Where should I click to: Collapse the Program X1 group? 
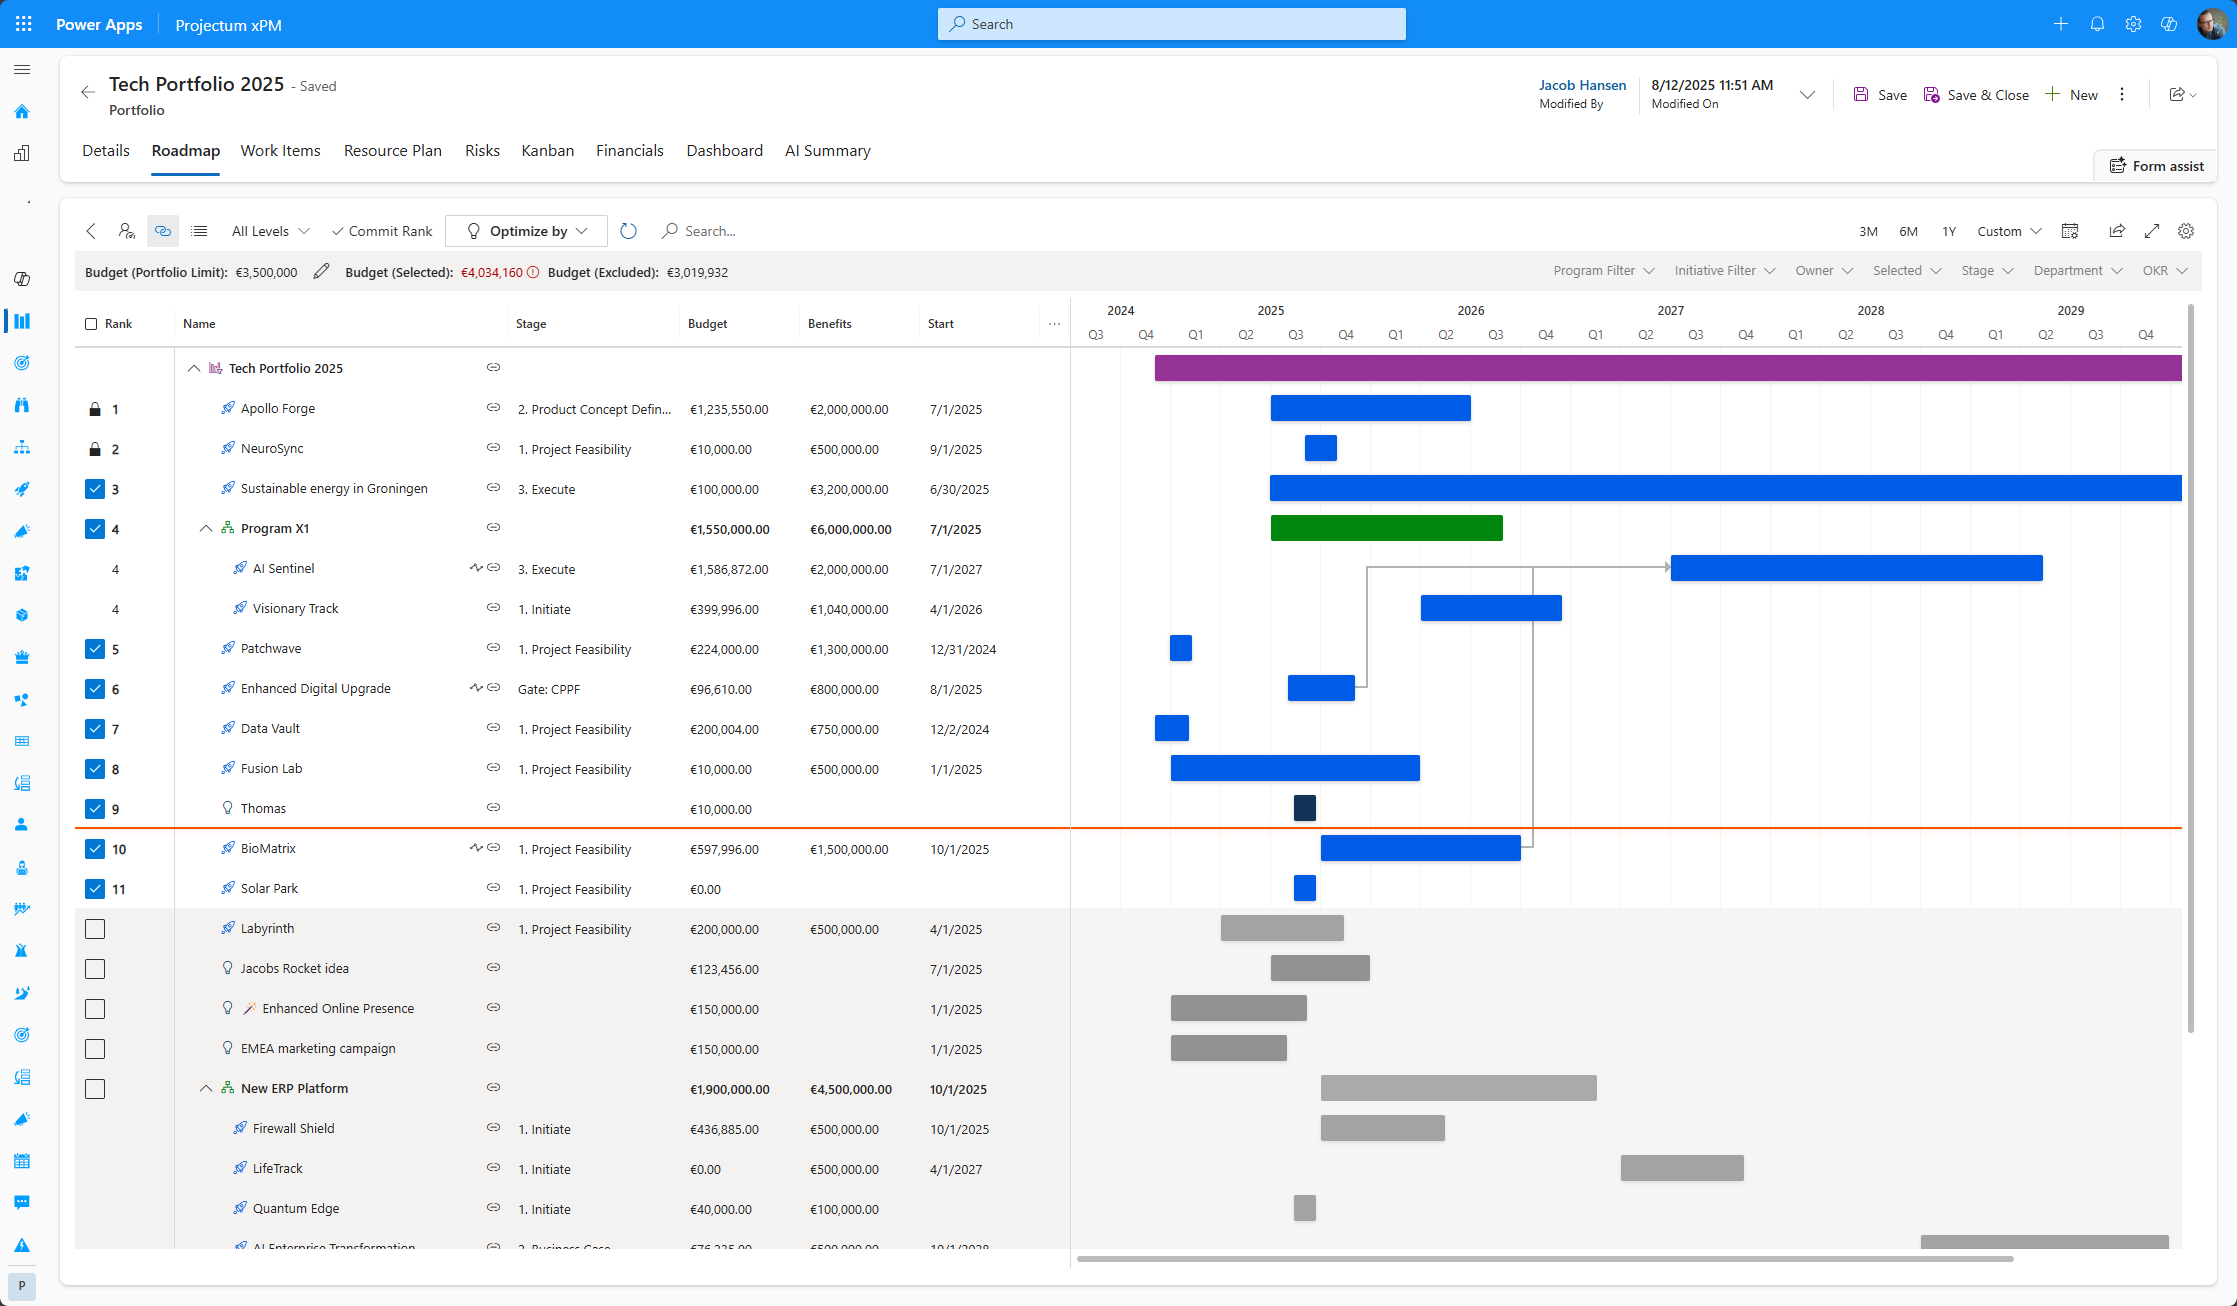(207, 528)
